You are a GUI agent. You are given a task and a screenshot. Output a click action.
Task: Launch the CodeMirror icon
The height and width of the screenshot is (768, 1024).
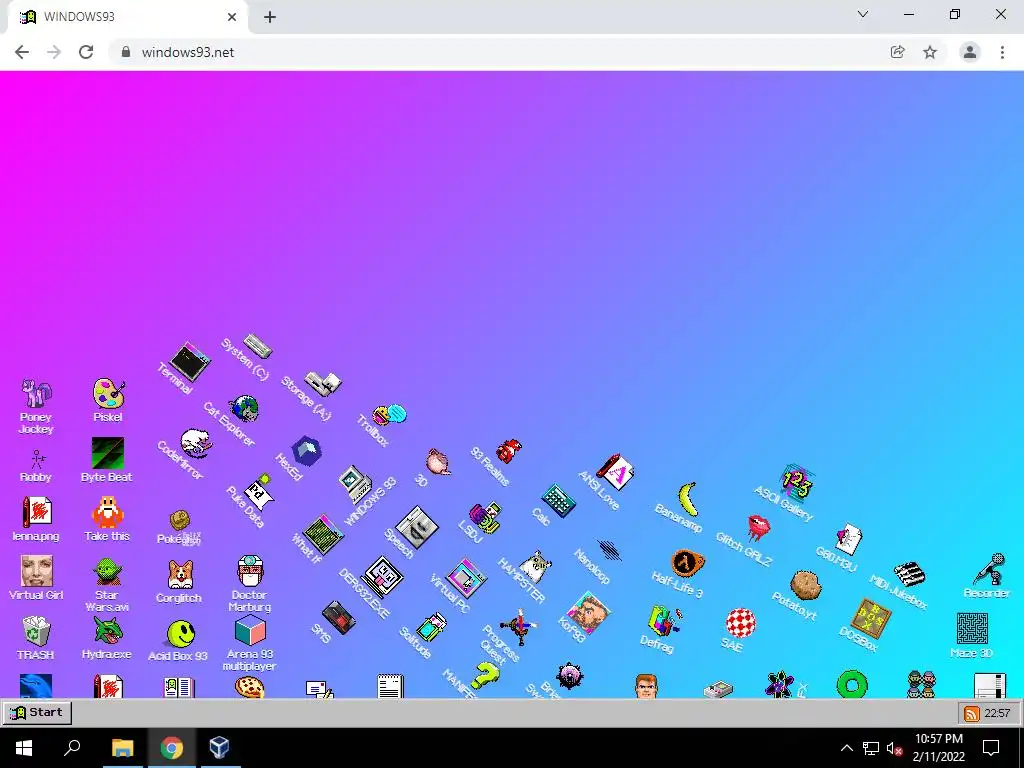[x=195, y=443]
